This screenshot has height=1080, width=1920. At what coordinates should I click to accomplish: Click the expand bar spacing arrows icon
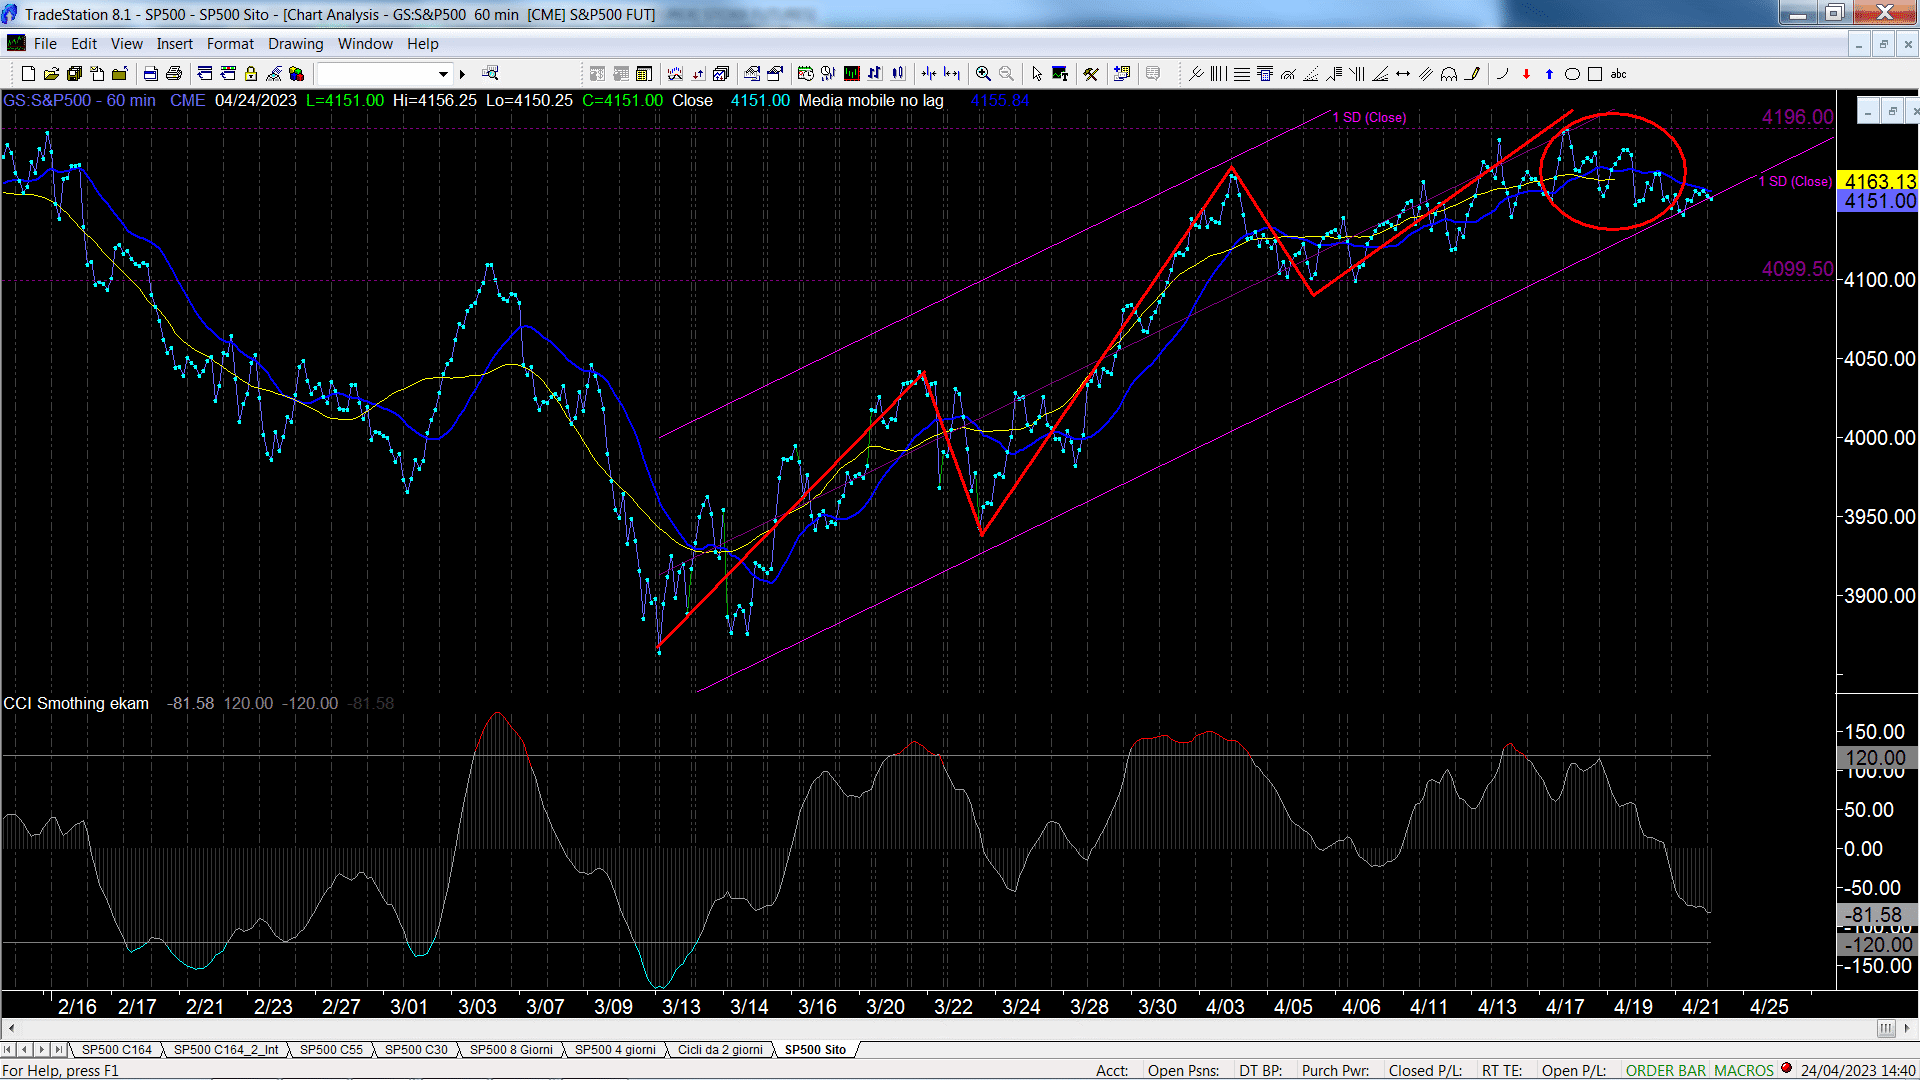[952, 73]
